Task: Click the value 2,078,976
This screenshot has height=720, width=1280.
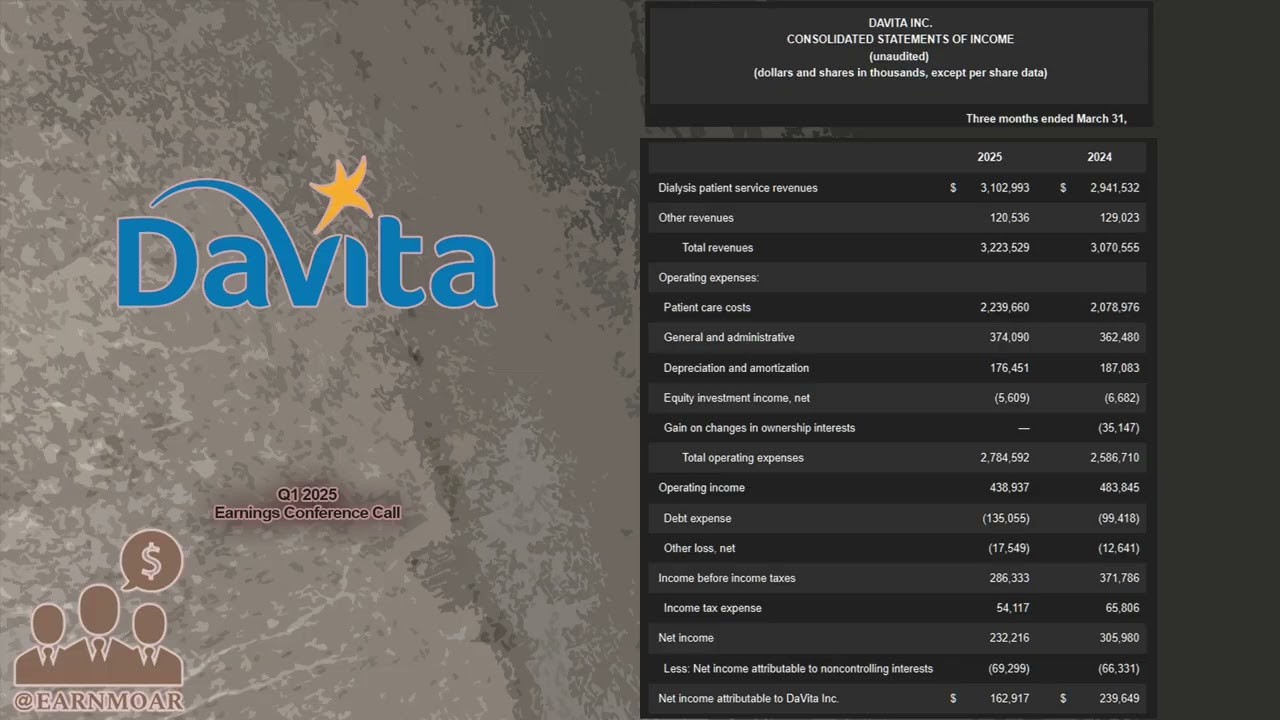Action: [x=1114, y=308]
